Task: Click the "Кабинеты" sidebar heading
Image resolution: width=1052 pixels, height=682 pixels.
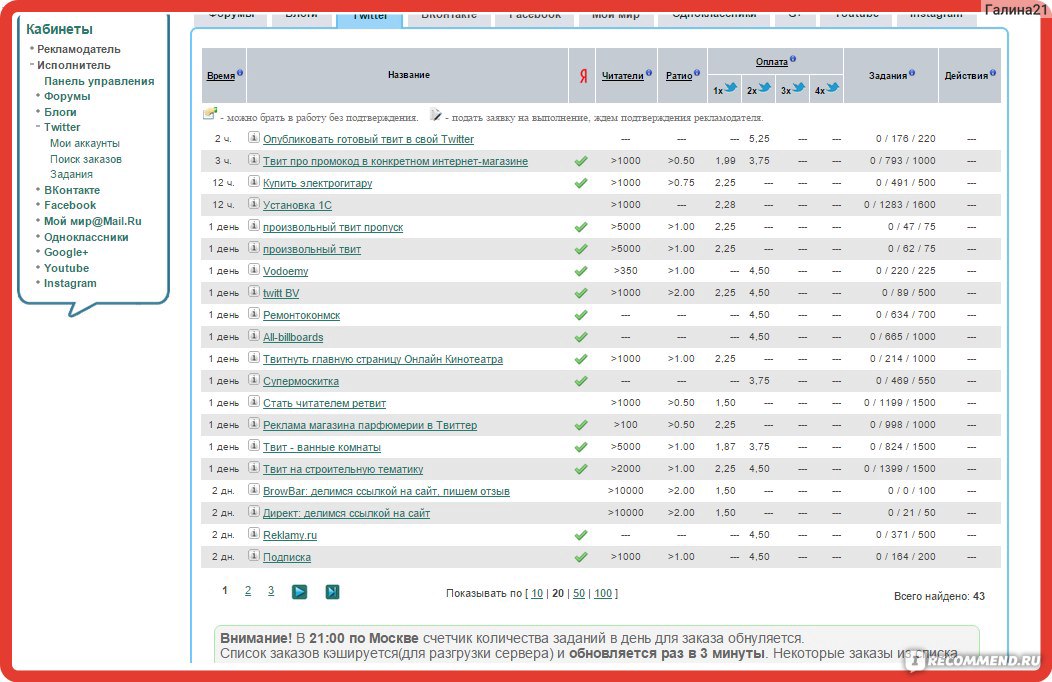Action: pyautogui.click(x=59, y=29)
